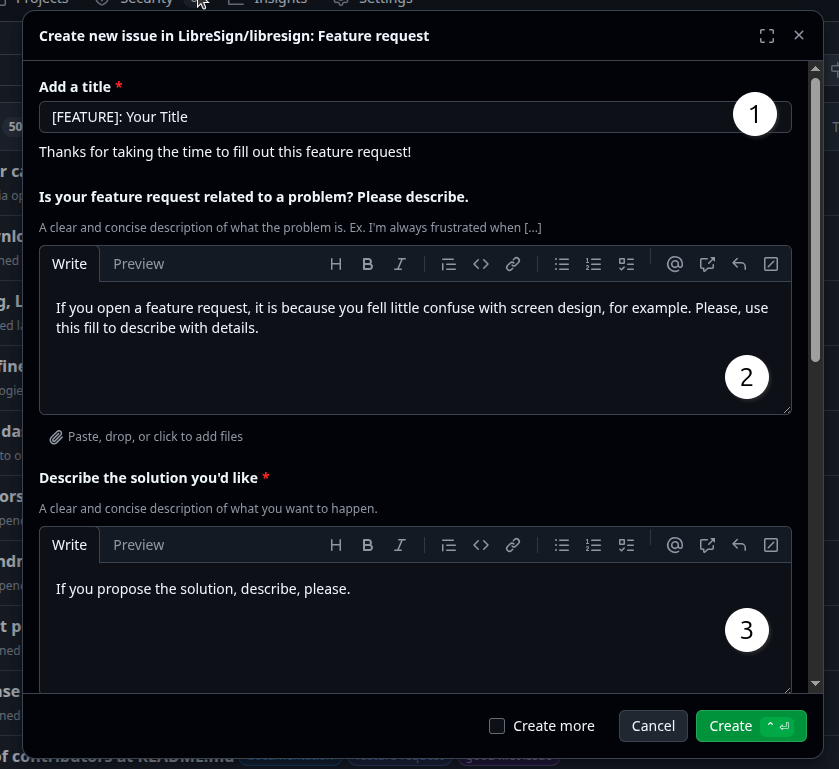Click the dialog's scrollbar thumb
839x769 pixels.
(815, 220)
